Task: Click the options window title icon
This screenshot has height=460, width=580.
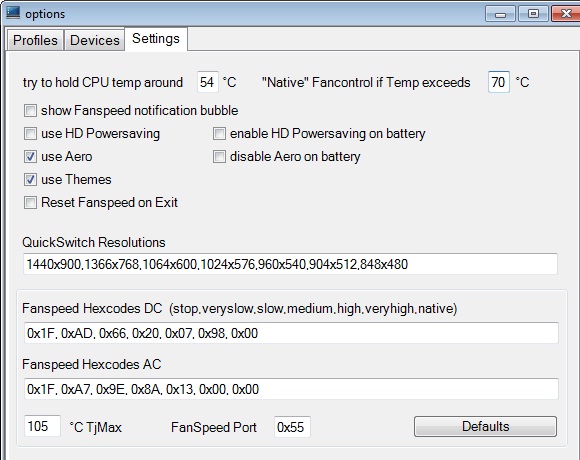Action: [x=13, y=12]
